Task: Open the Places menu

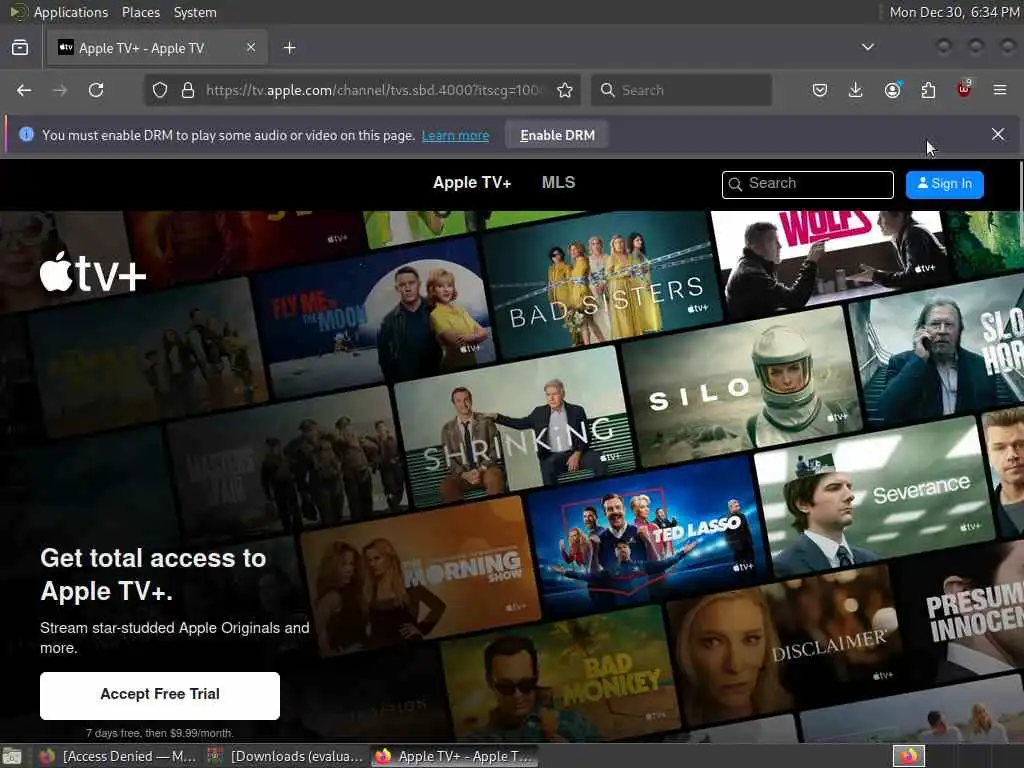Action: (x=140, y=12)
